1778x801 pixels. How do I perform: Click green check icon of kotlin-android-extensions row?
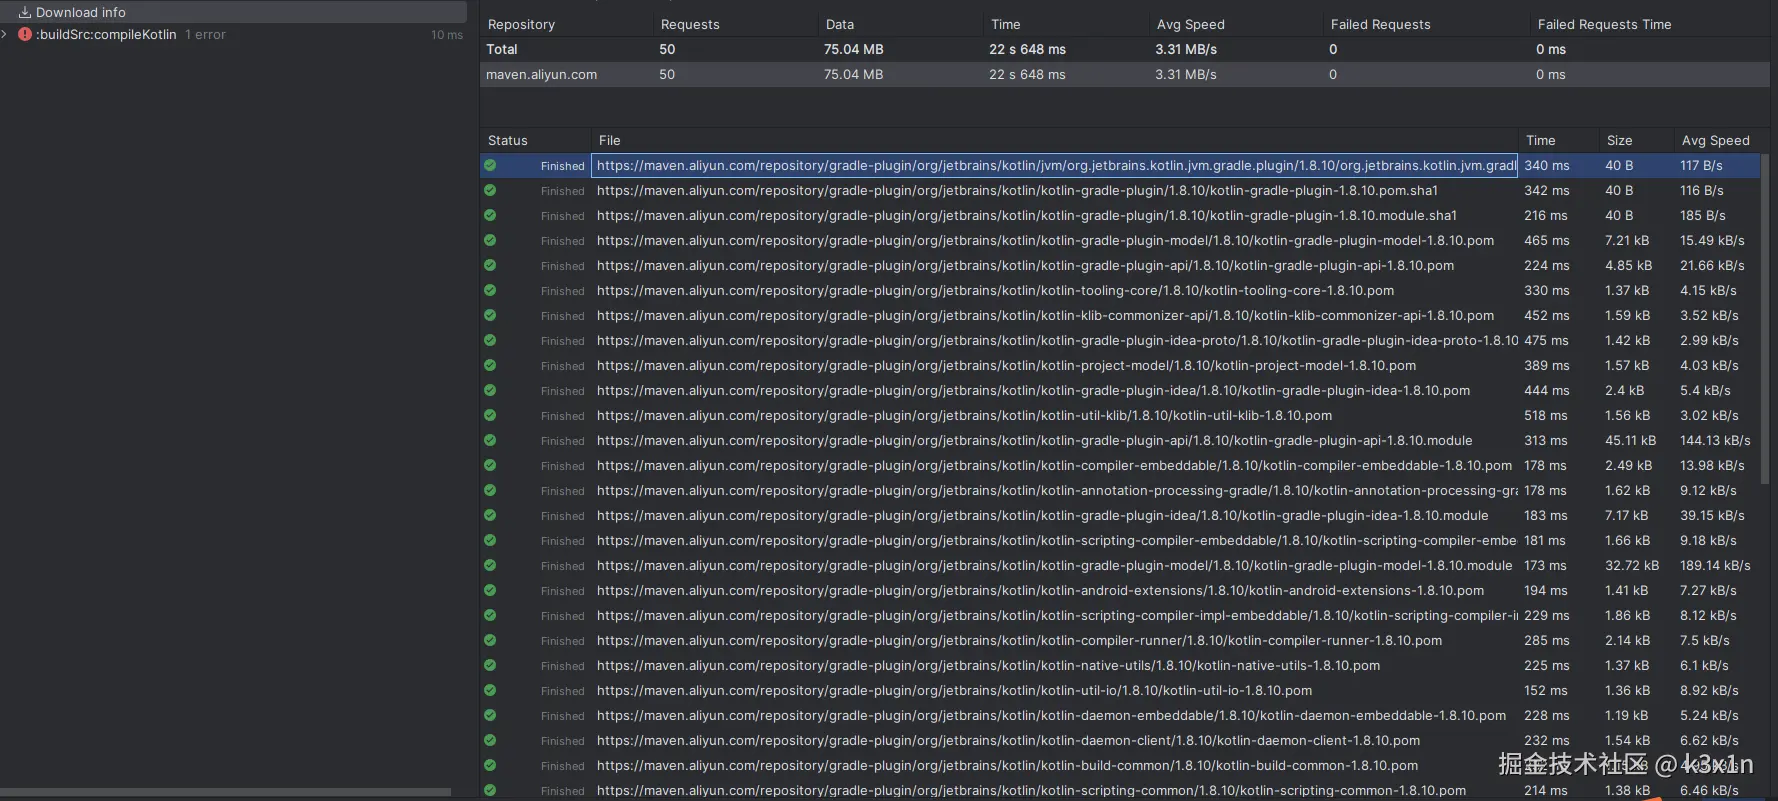click(x=490, y=590)
